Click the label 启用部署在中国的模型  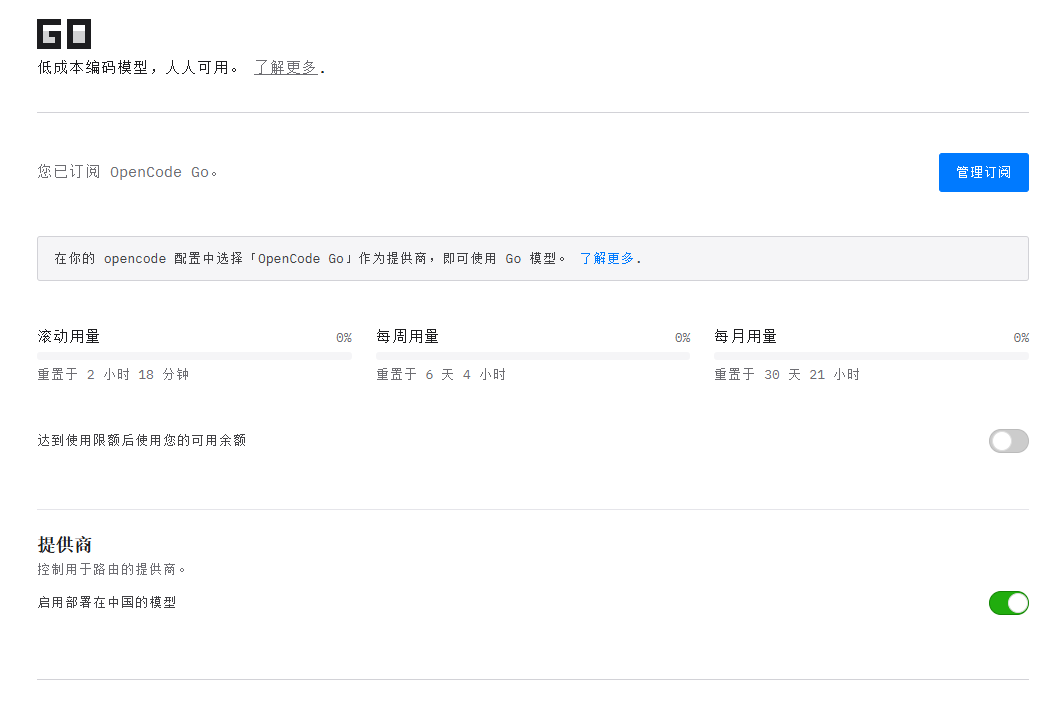(x=107, y=603)
